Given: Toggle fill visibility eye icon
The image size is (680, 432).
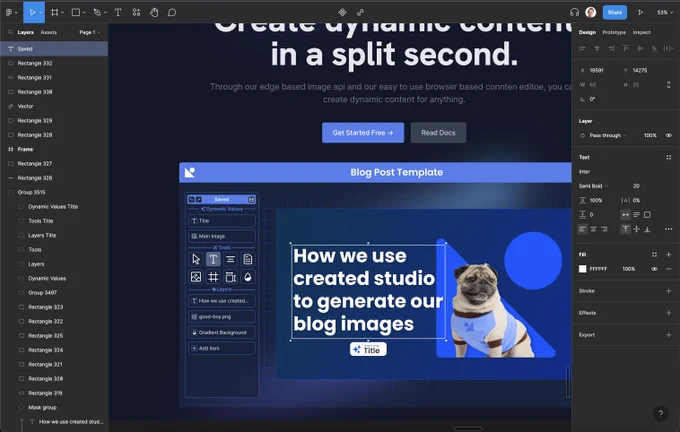Looking at the screenshot, I should point(654,269).
